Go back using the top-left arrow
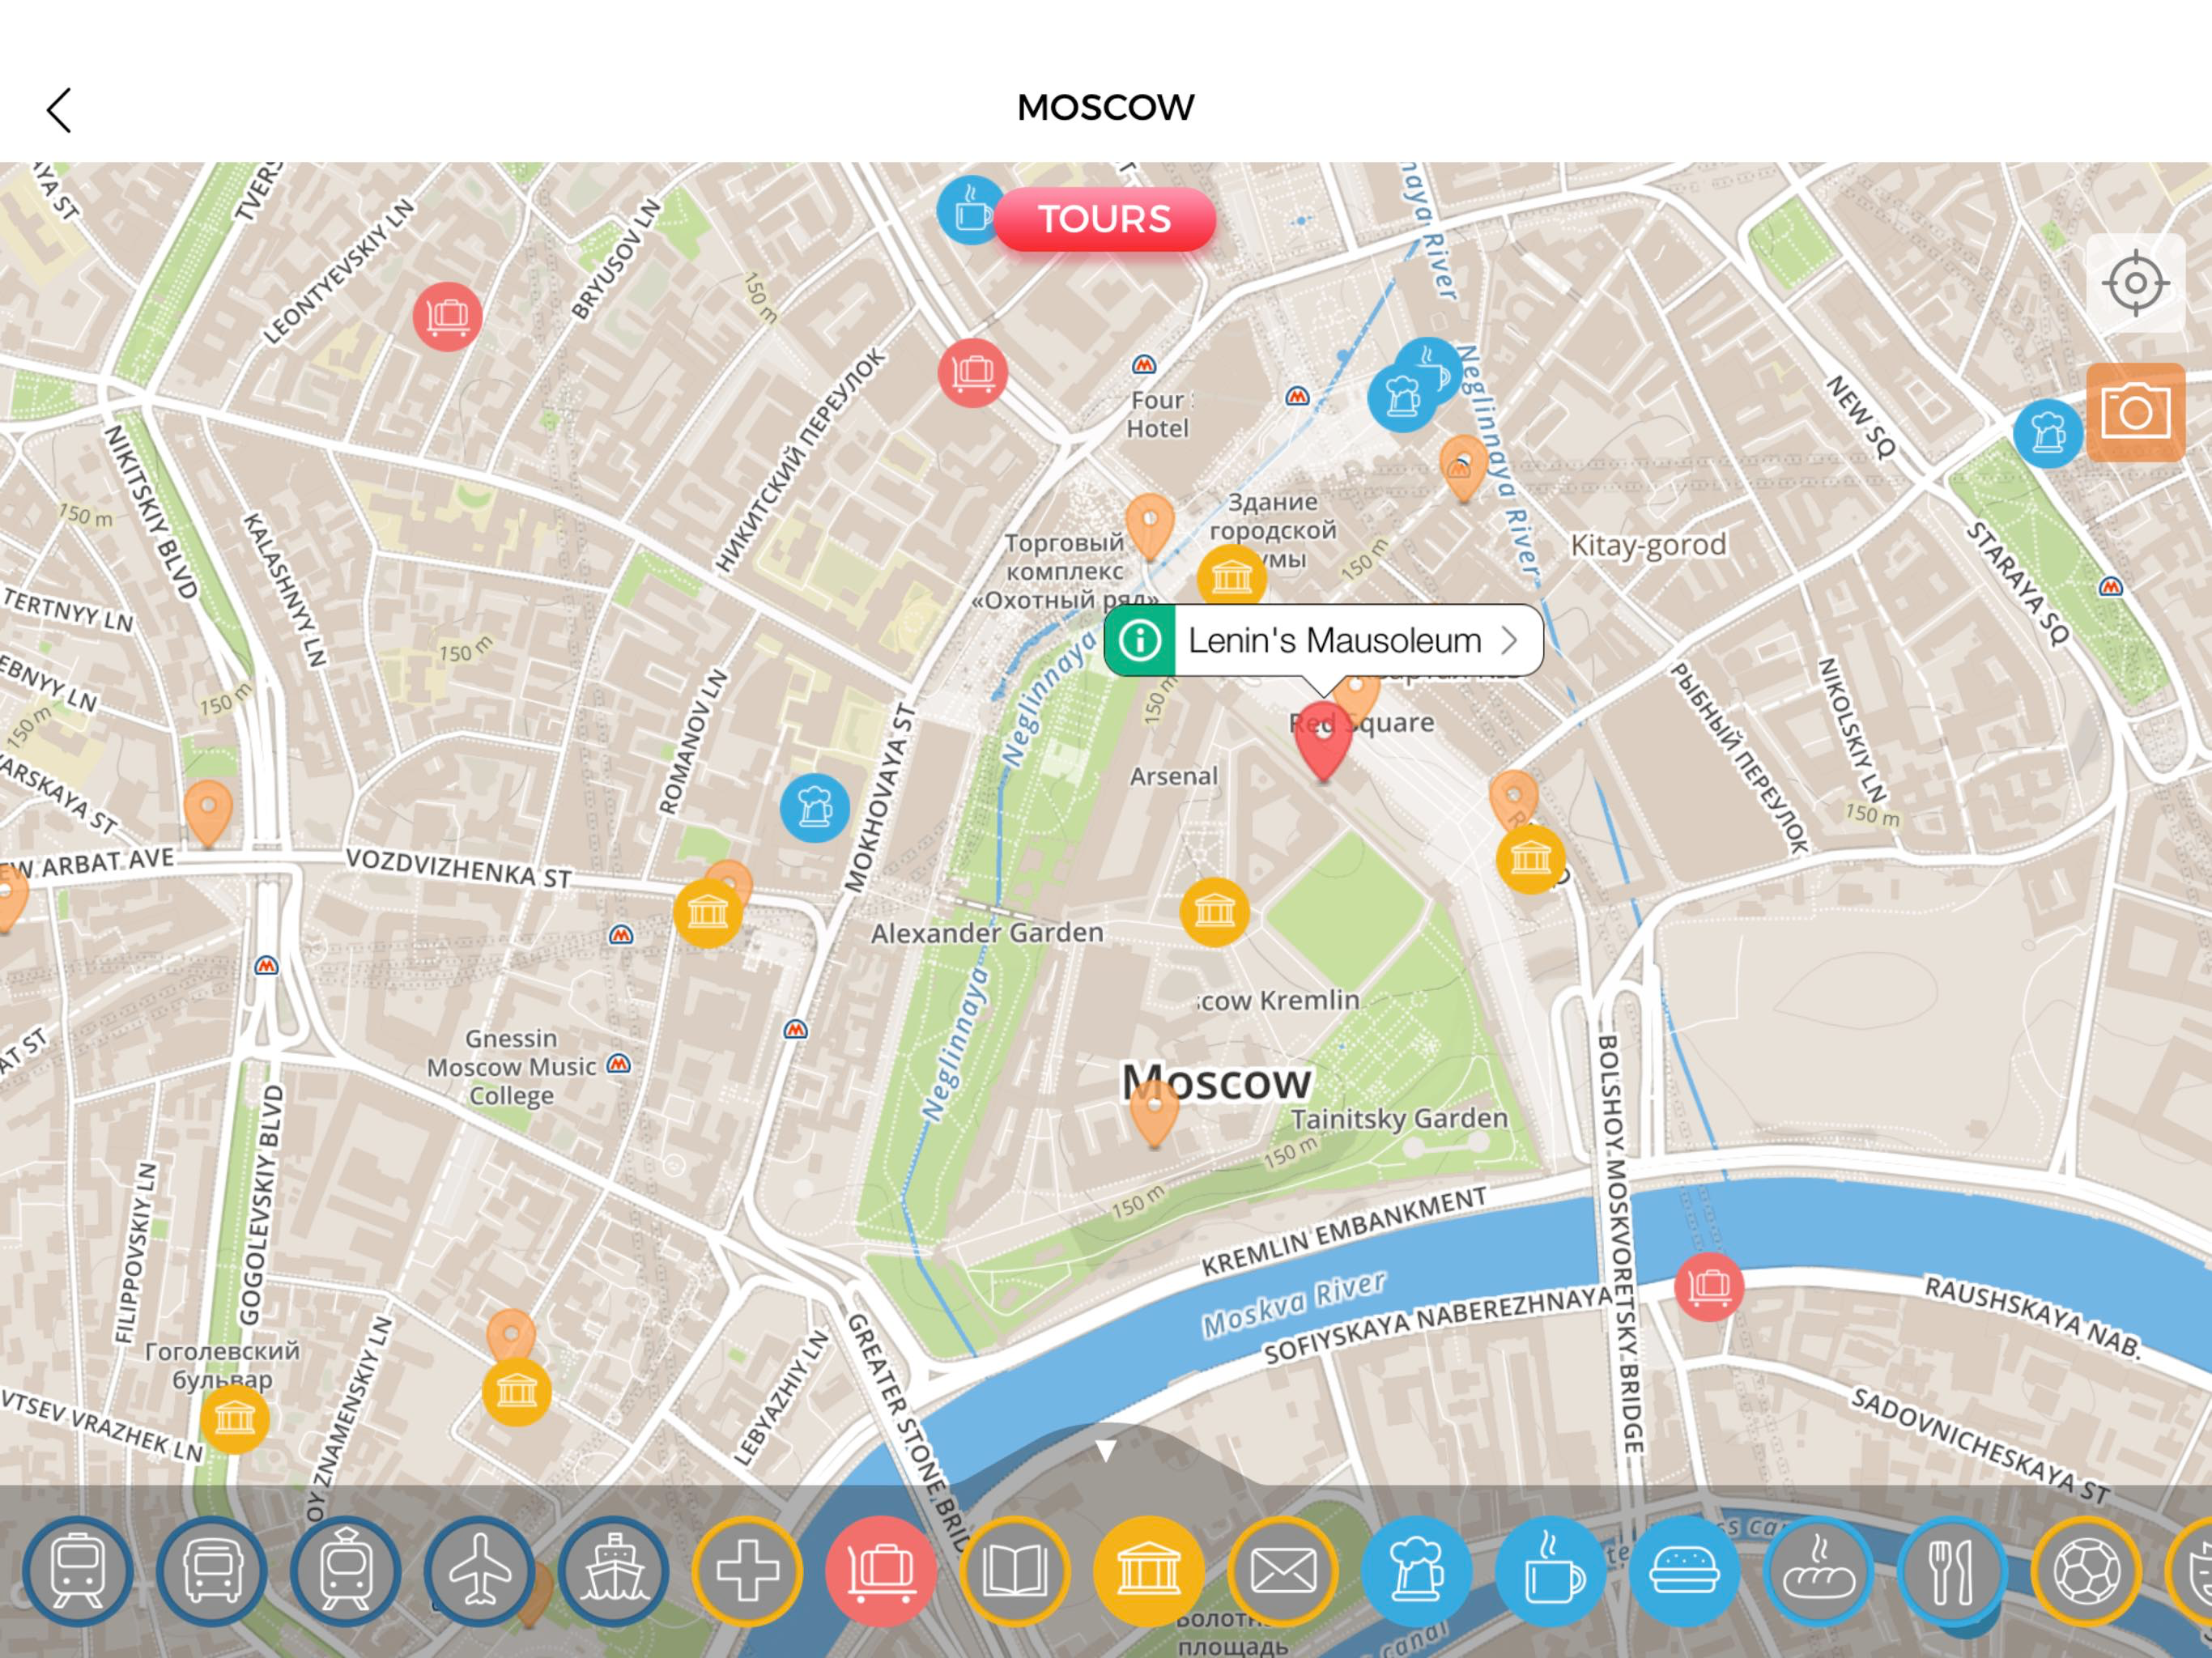Image resolution: width=2212 pixels, height=1658 pixels. tap(59, 110)
